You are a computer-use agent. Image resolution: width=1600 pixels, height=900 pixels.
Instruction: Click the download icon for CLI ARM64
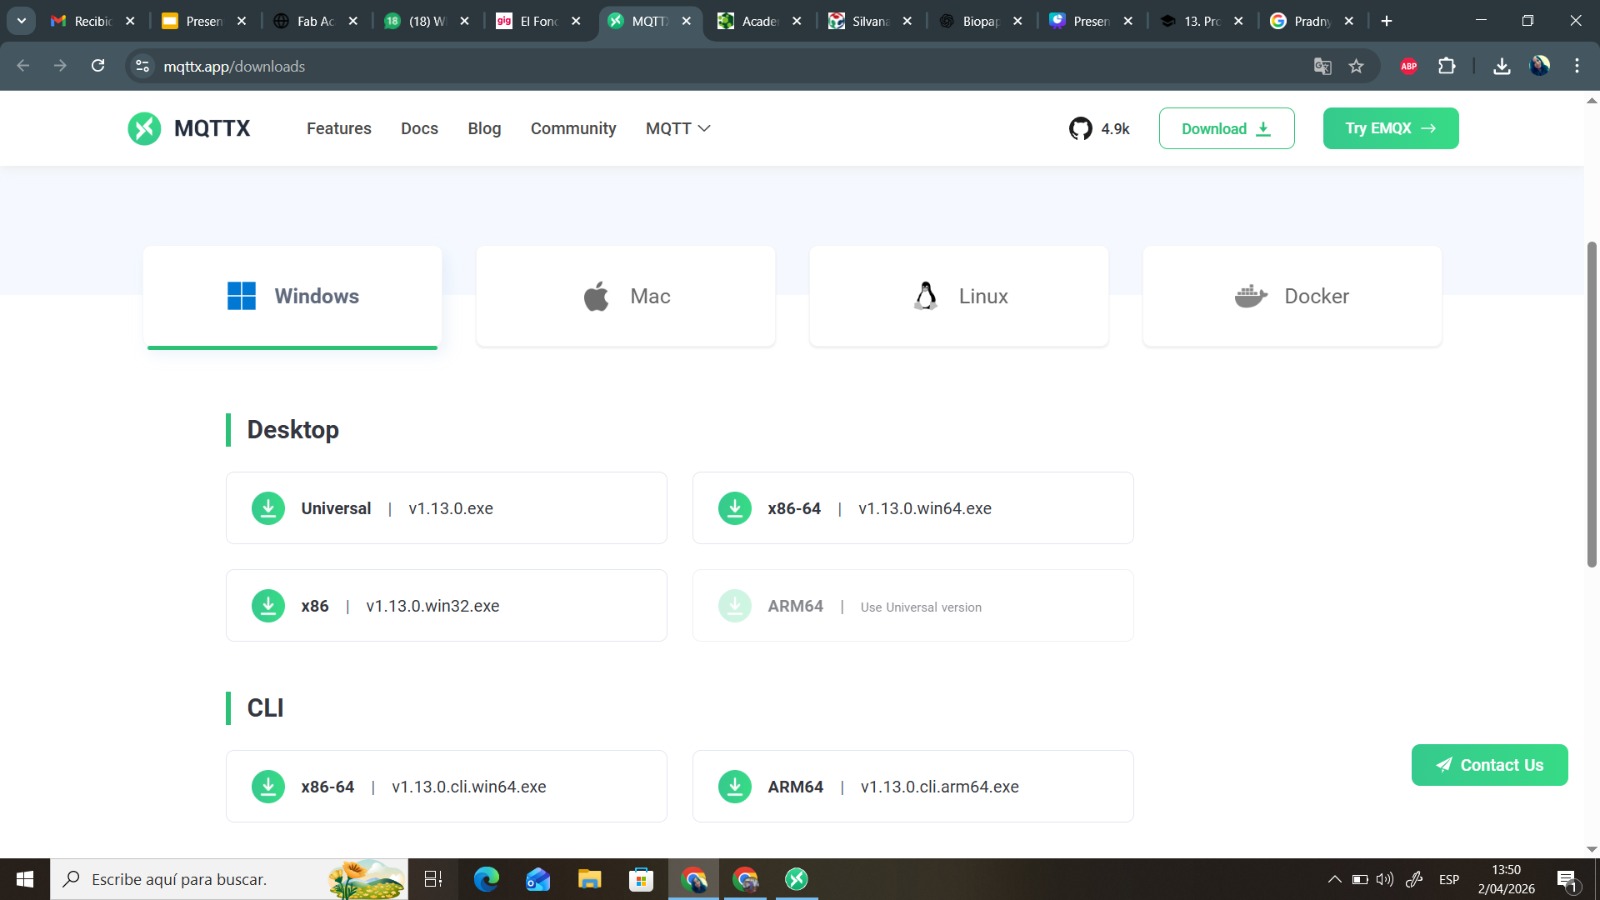735,787
